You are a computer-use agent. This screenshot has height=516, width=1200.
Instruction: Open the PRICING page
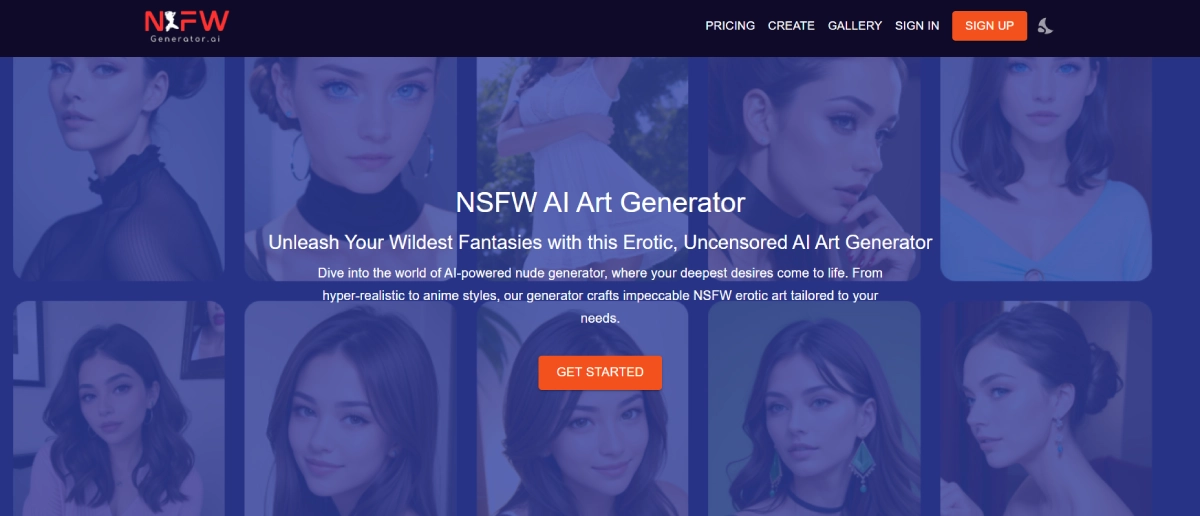pyautogui.click(x=730, y=26)
